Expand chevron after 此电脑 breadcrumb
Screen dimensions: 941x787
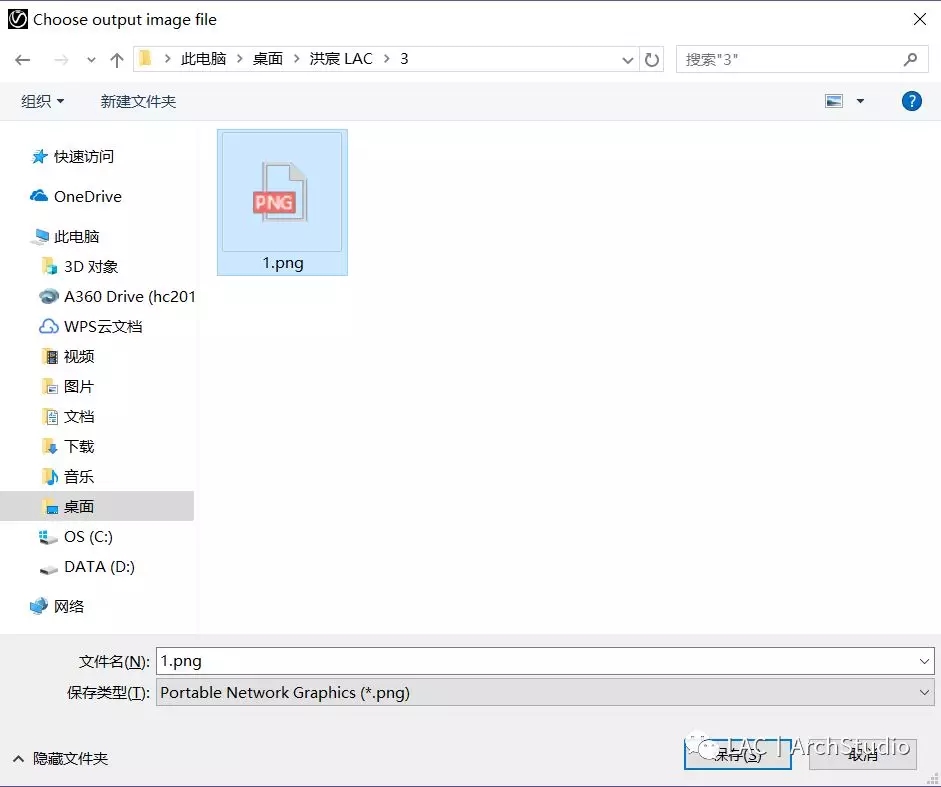[x=240, y=59]
